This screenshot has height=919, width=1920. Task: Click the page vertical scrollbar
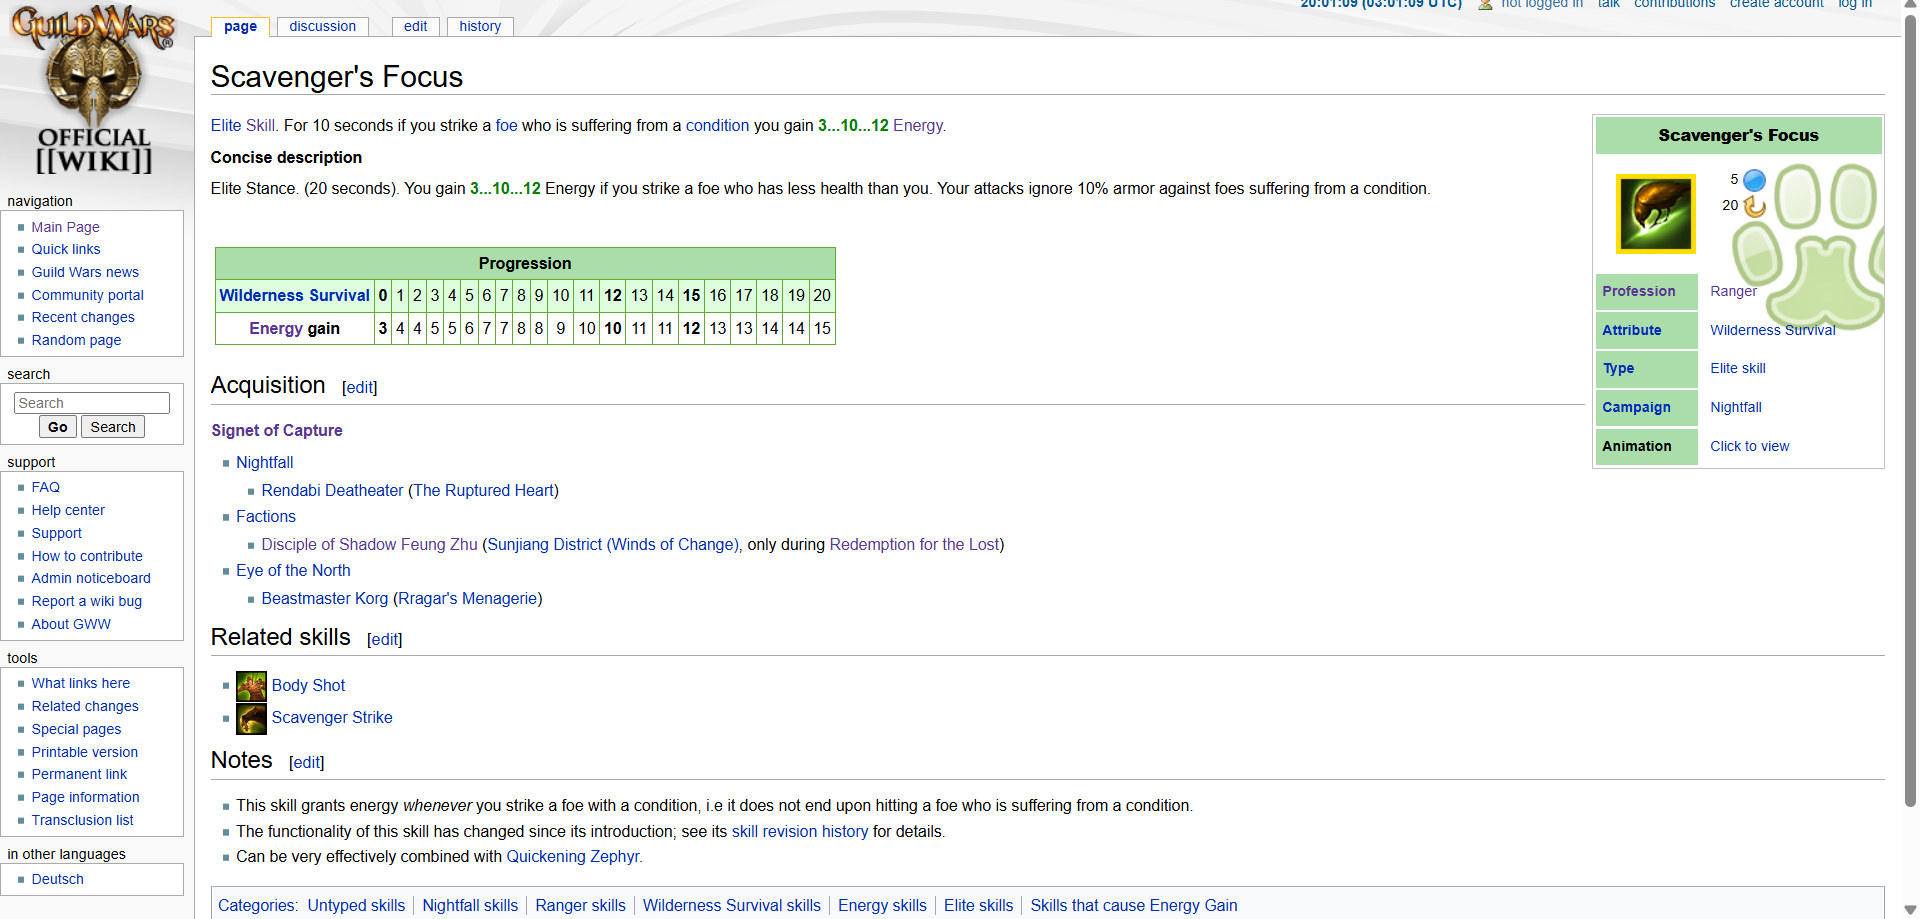coord(1910,410)
